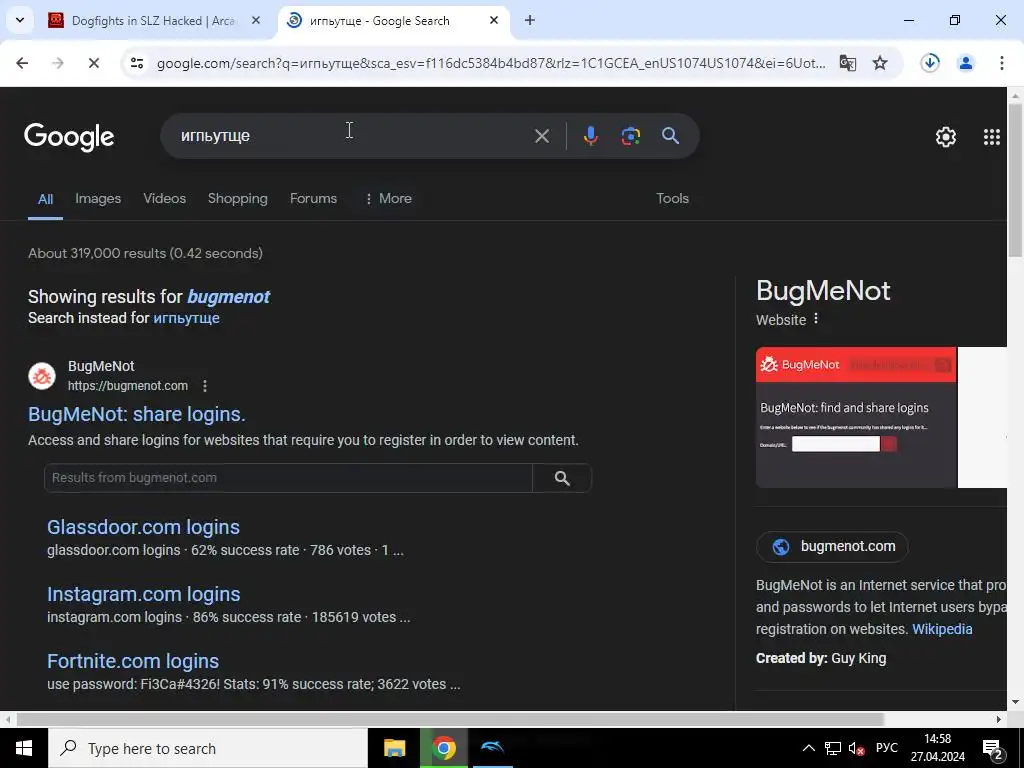
Task: Open the Tools options
Action: click(672, 199)
